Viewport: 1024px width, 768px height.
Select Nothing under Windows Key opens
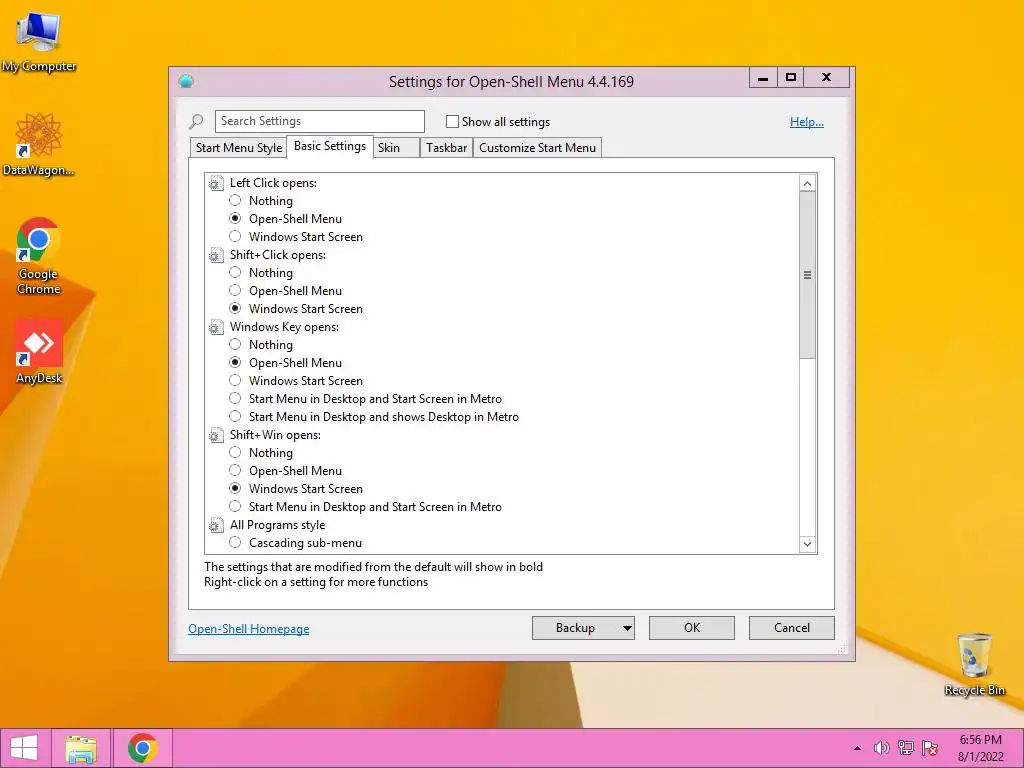coord(235,344)
